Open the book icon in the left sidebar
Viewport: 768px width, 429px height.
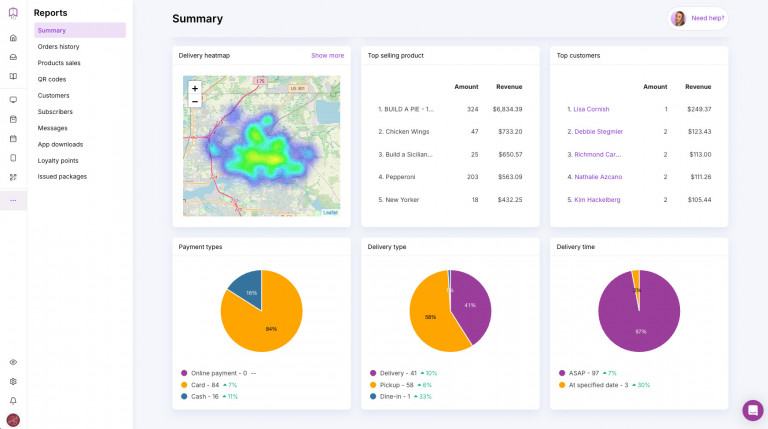13,76
